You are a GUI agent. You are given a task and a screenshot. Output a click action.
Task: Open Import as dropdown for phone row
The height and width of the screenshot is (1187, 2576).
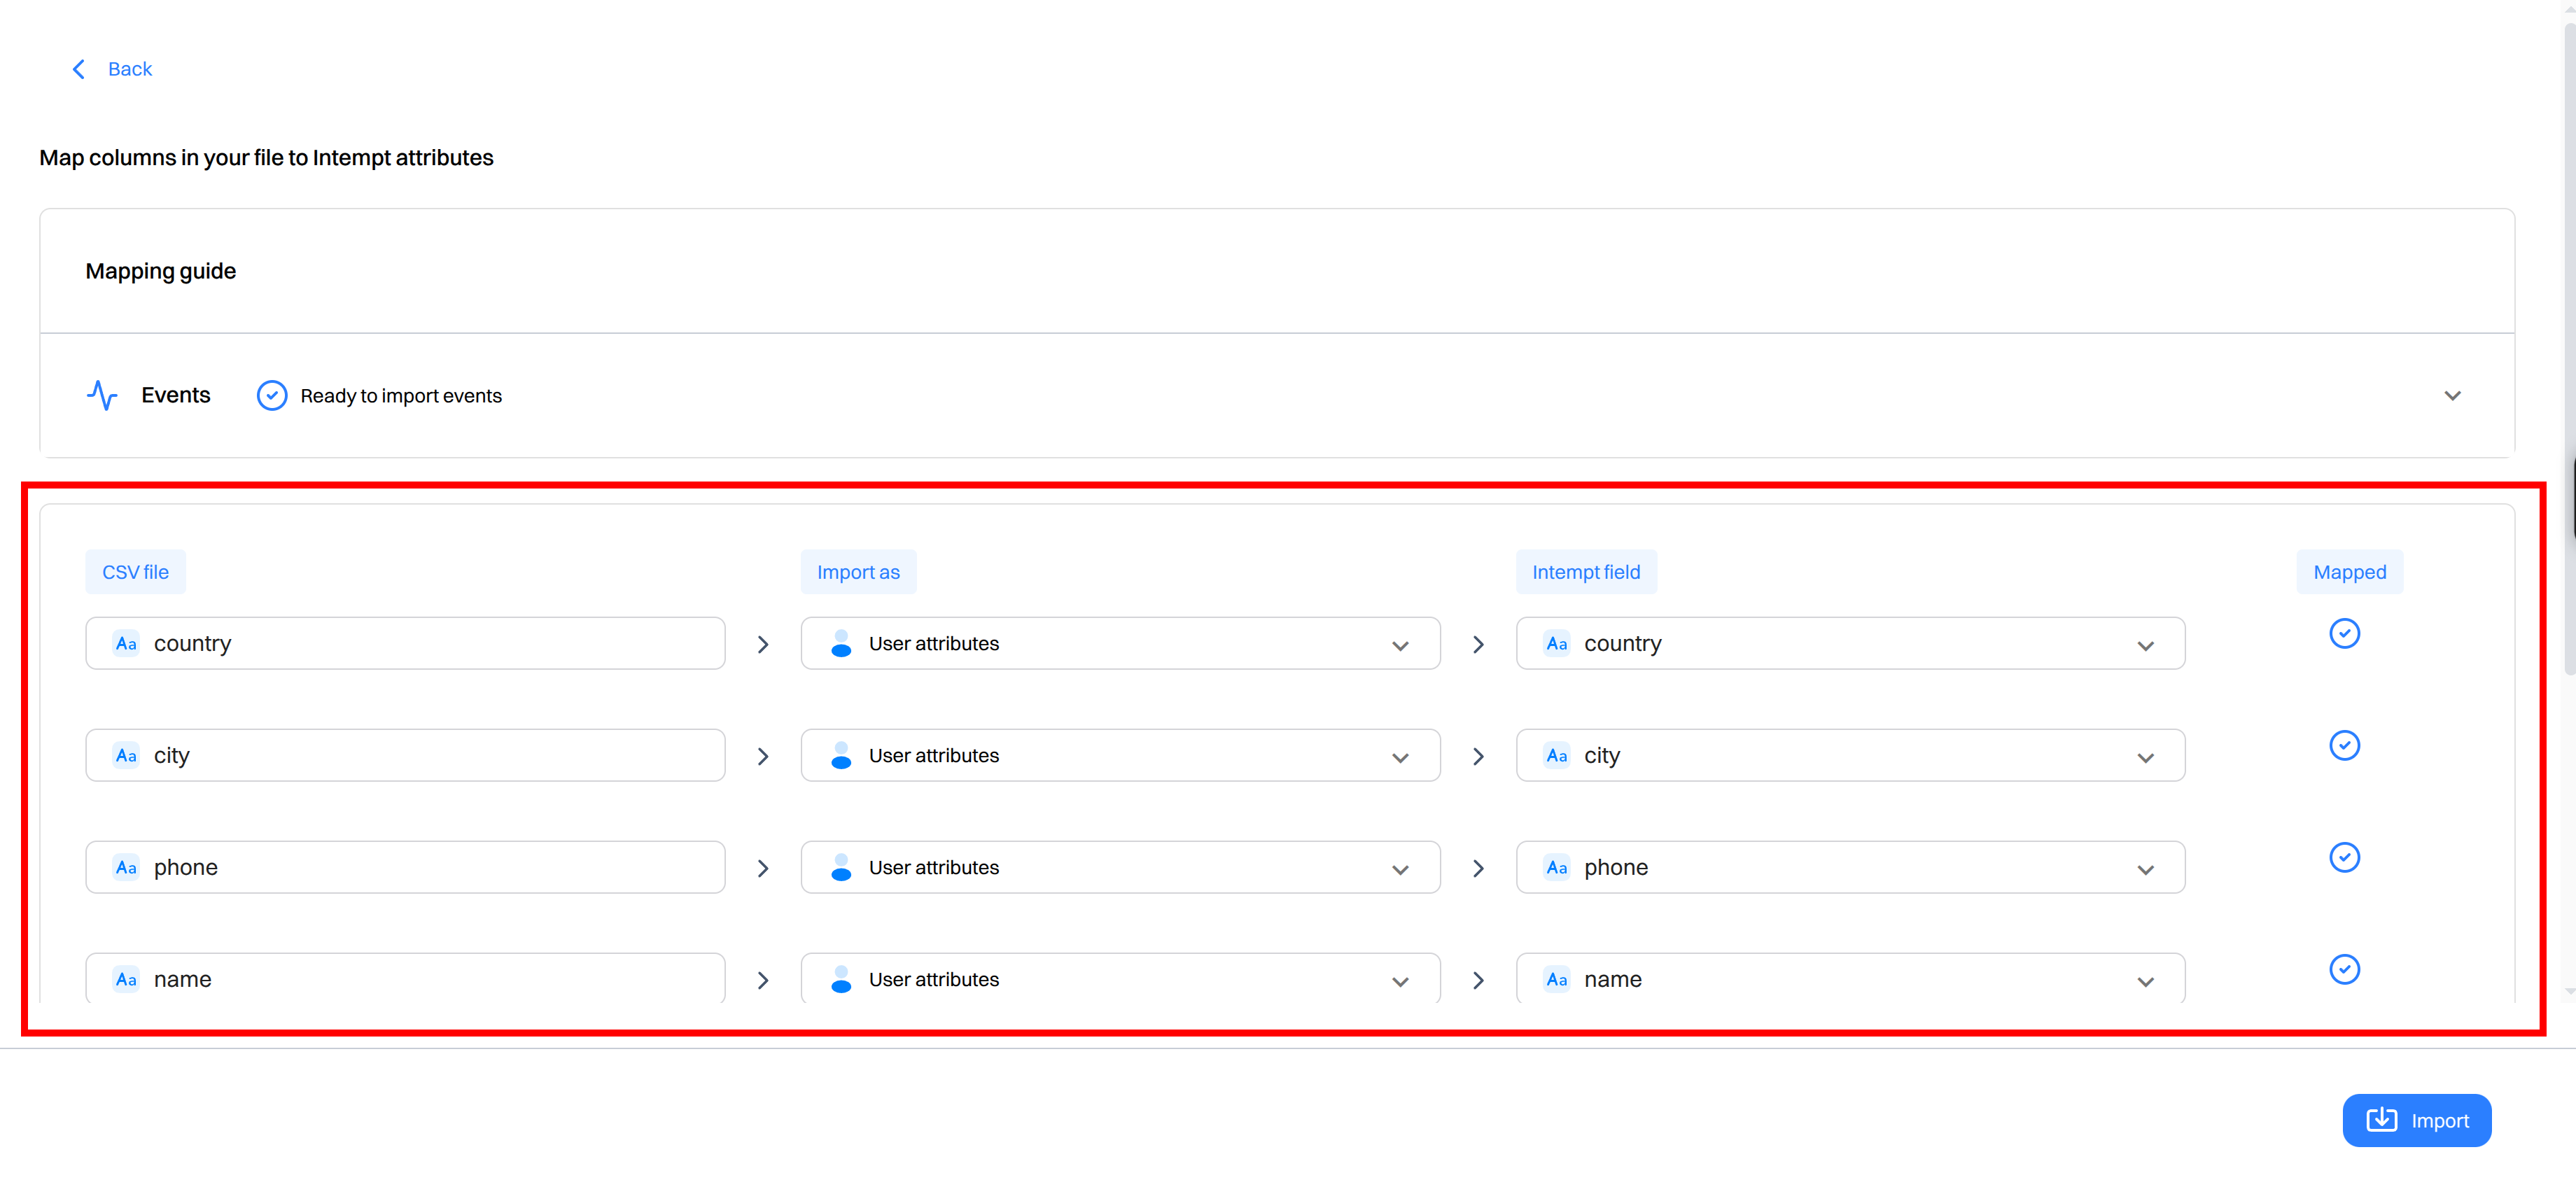tap(1120, 867)
